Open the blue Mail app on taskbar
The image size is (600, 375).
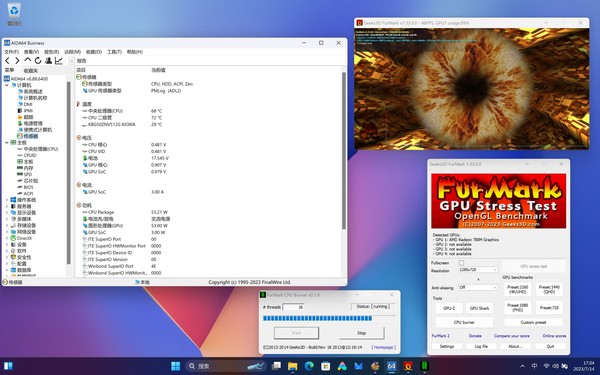pos(359,366)
